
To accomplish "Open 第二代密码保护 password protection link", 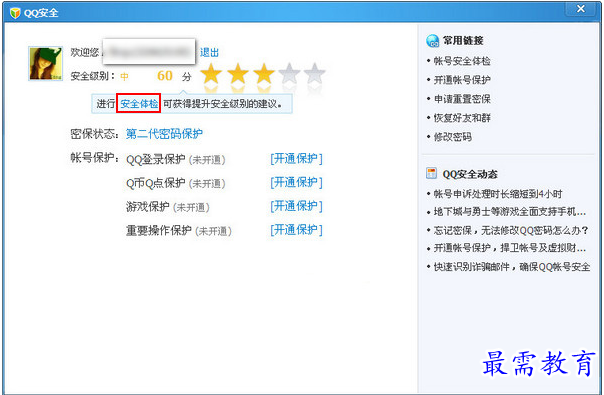I will 164,133.
